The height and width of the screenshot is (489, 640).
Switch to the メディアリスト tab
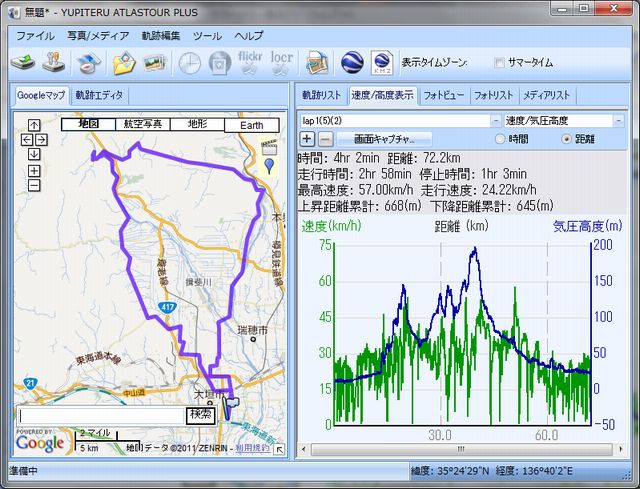(546, 96)
